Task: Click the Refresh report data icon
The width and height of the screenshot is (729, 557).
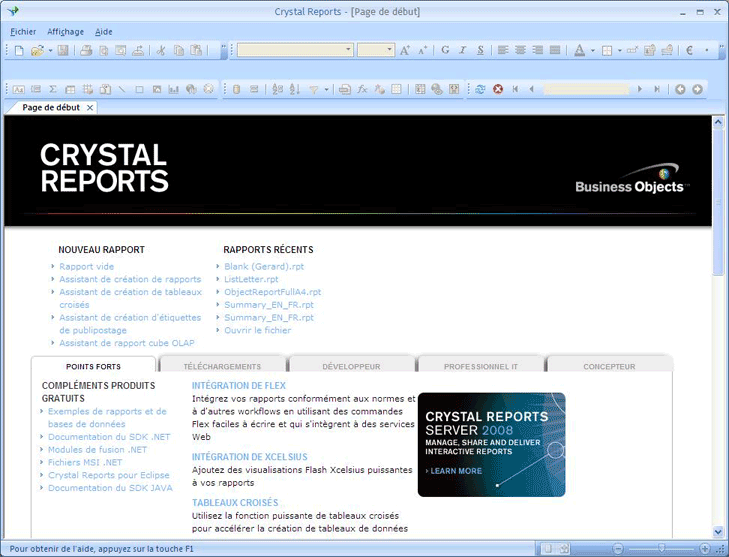Action: coord(480,89)
